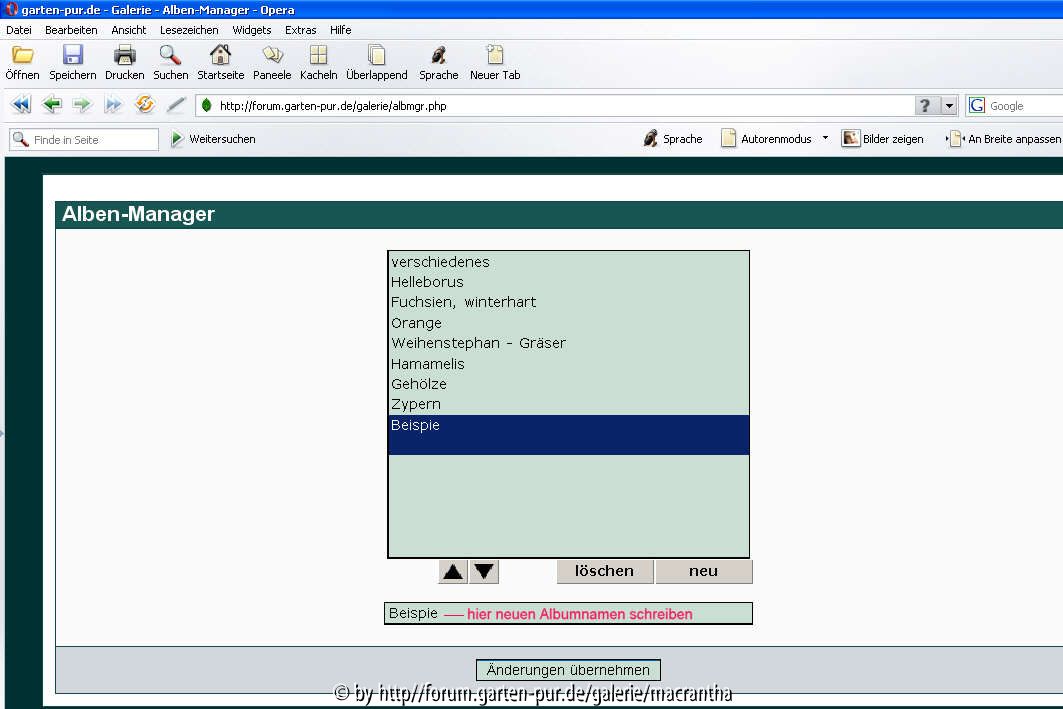The image size is (1063, 709).
Task: Click the reload page icon
Action: [145, 105]
